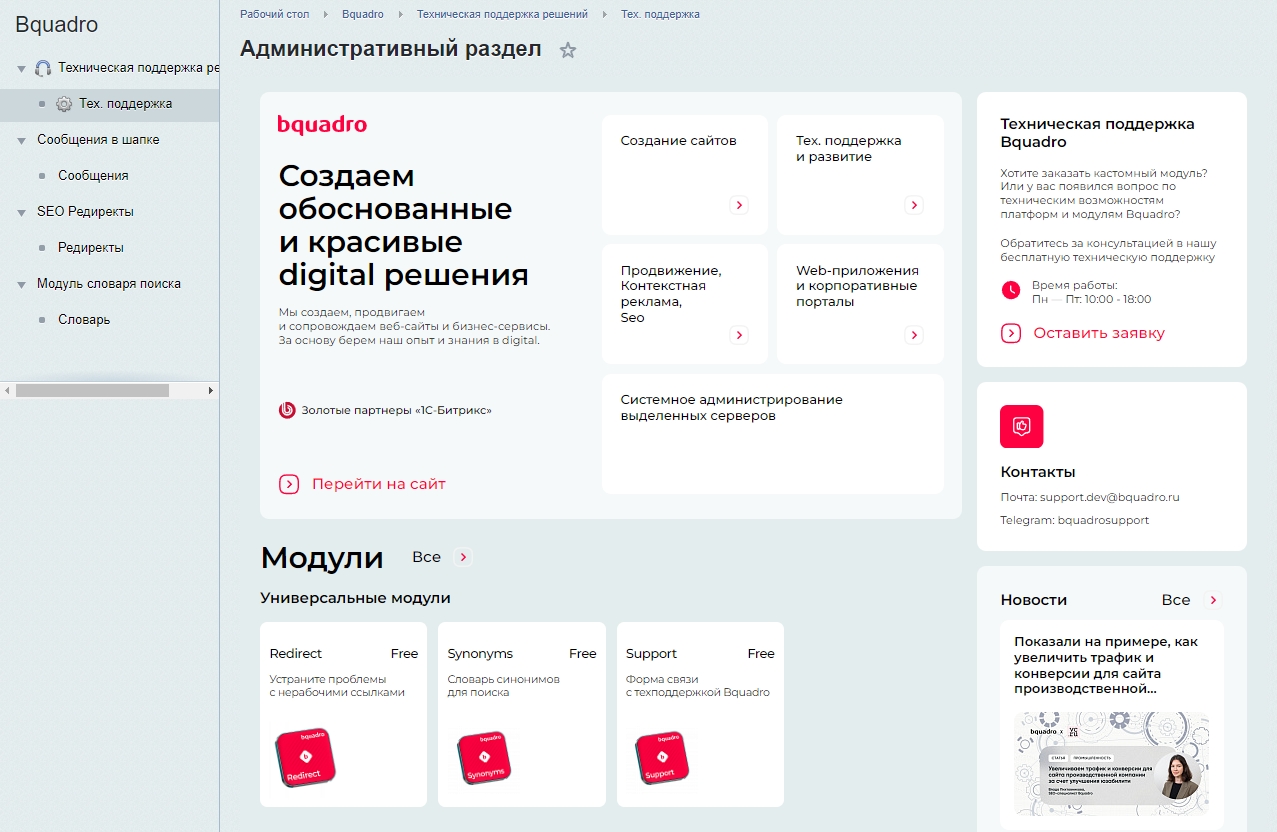Click Оставить заявку link
Viewport: 1277px width, 832px height.
point(1099,333)
